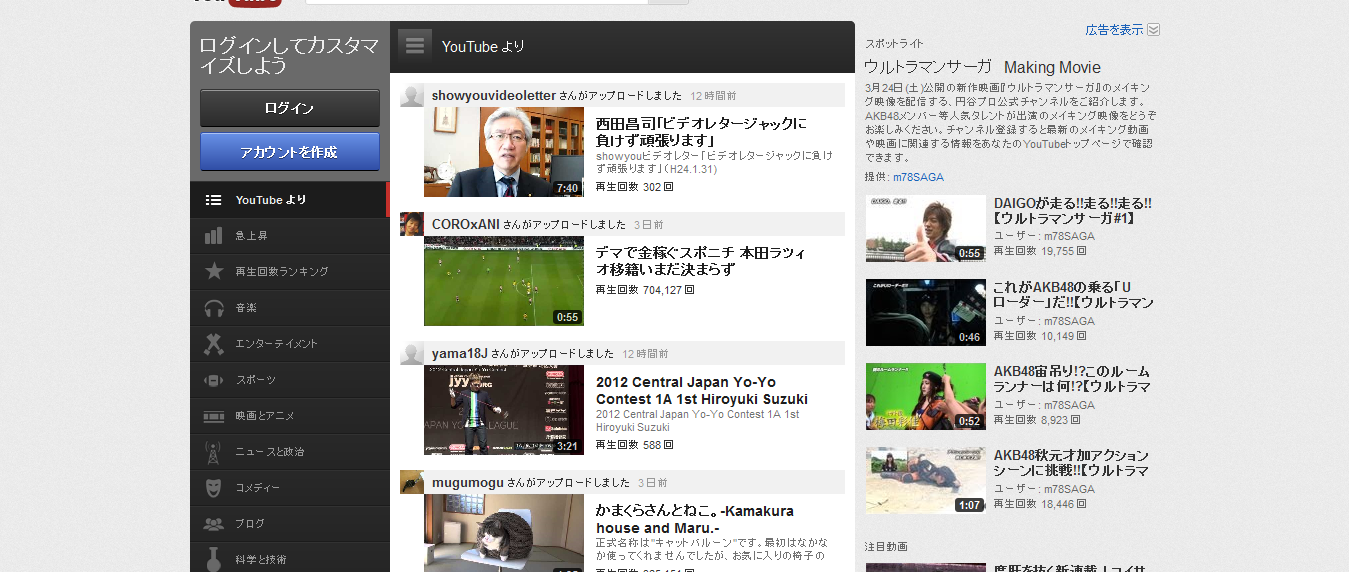Click the film strip icon for 映画とアニメ

213,416
